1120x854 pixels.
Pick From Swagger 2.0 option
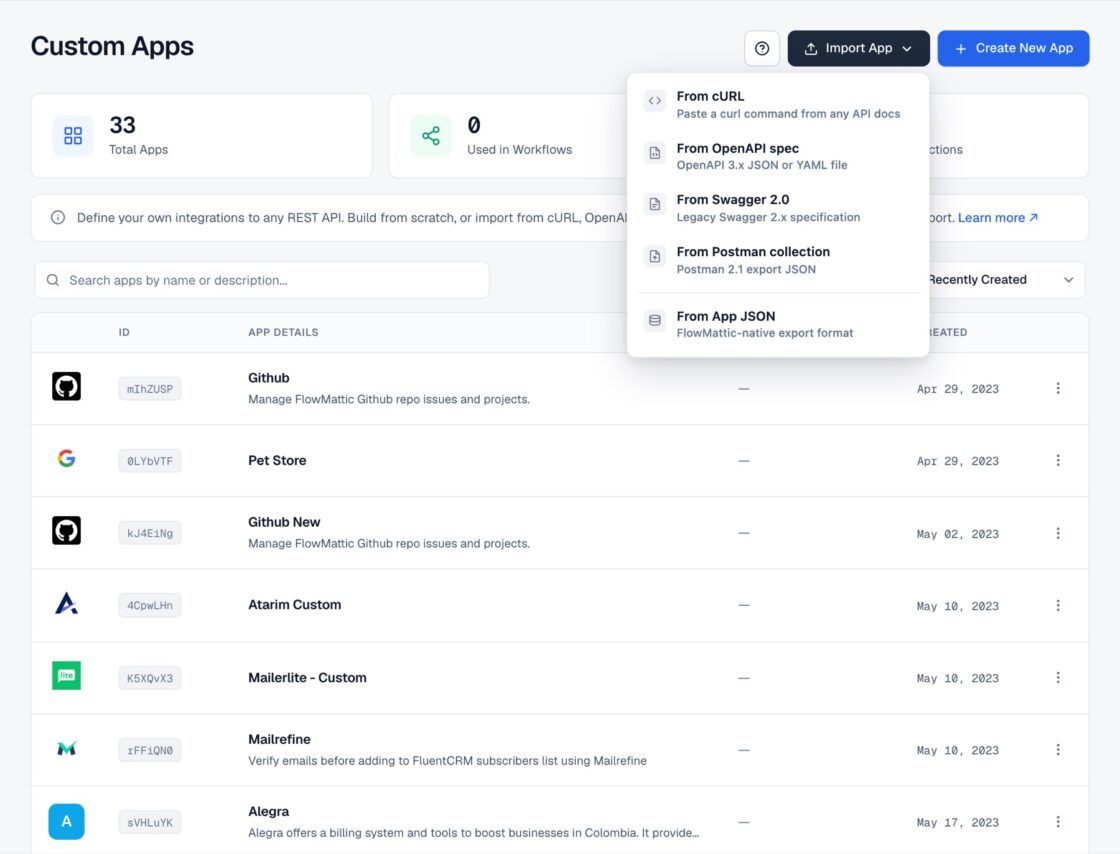pos(778,208)
